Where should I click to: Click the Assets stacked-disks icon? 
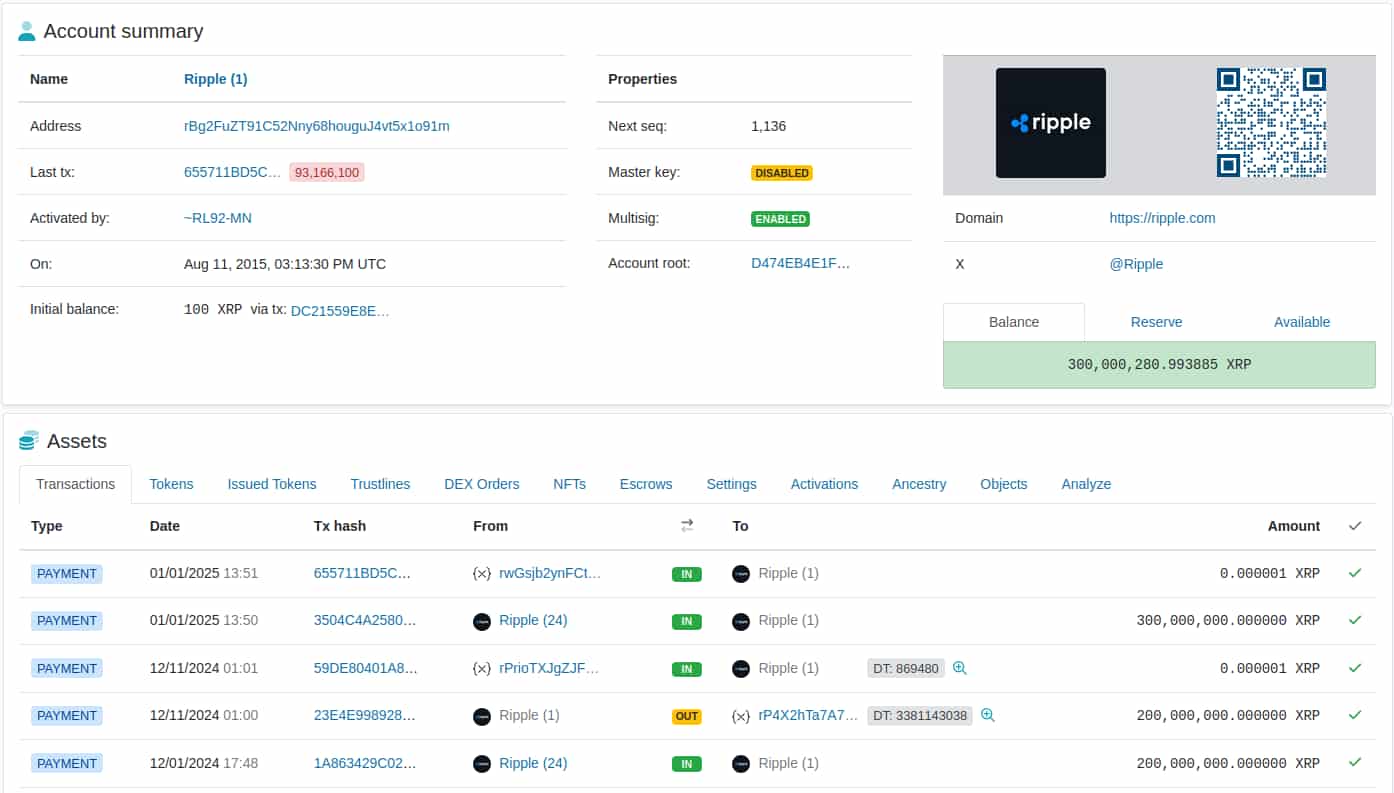[27, 441]
